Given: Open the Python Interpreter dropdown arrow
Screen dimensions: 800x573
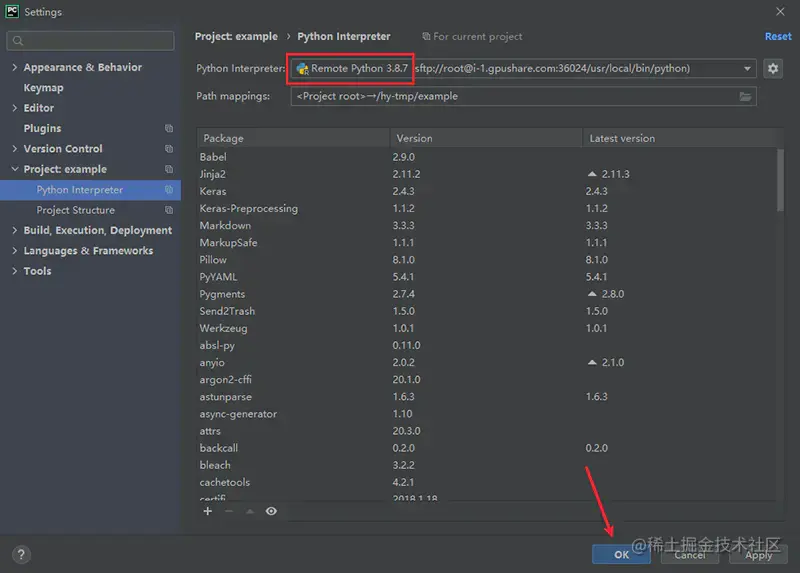Looking at the screenshot, I should pyautogui.click(x=747, y=68).
